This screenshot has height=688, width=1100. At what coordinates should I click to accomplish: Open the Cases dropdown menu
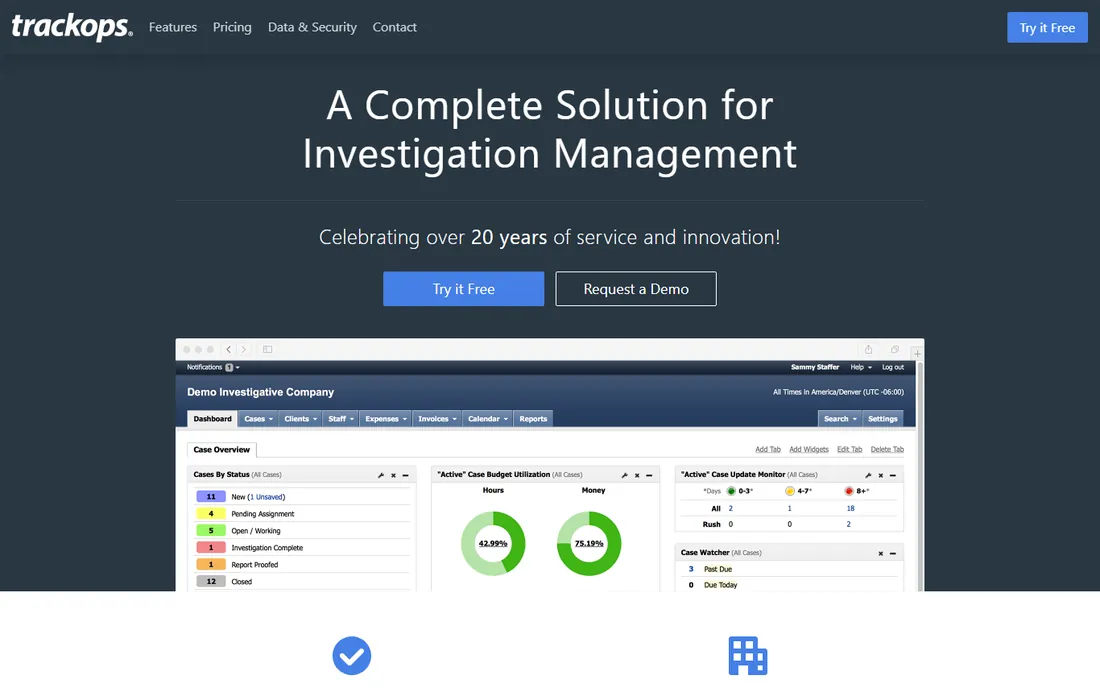point(258,419)
